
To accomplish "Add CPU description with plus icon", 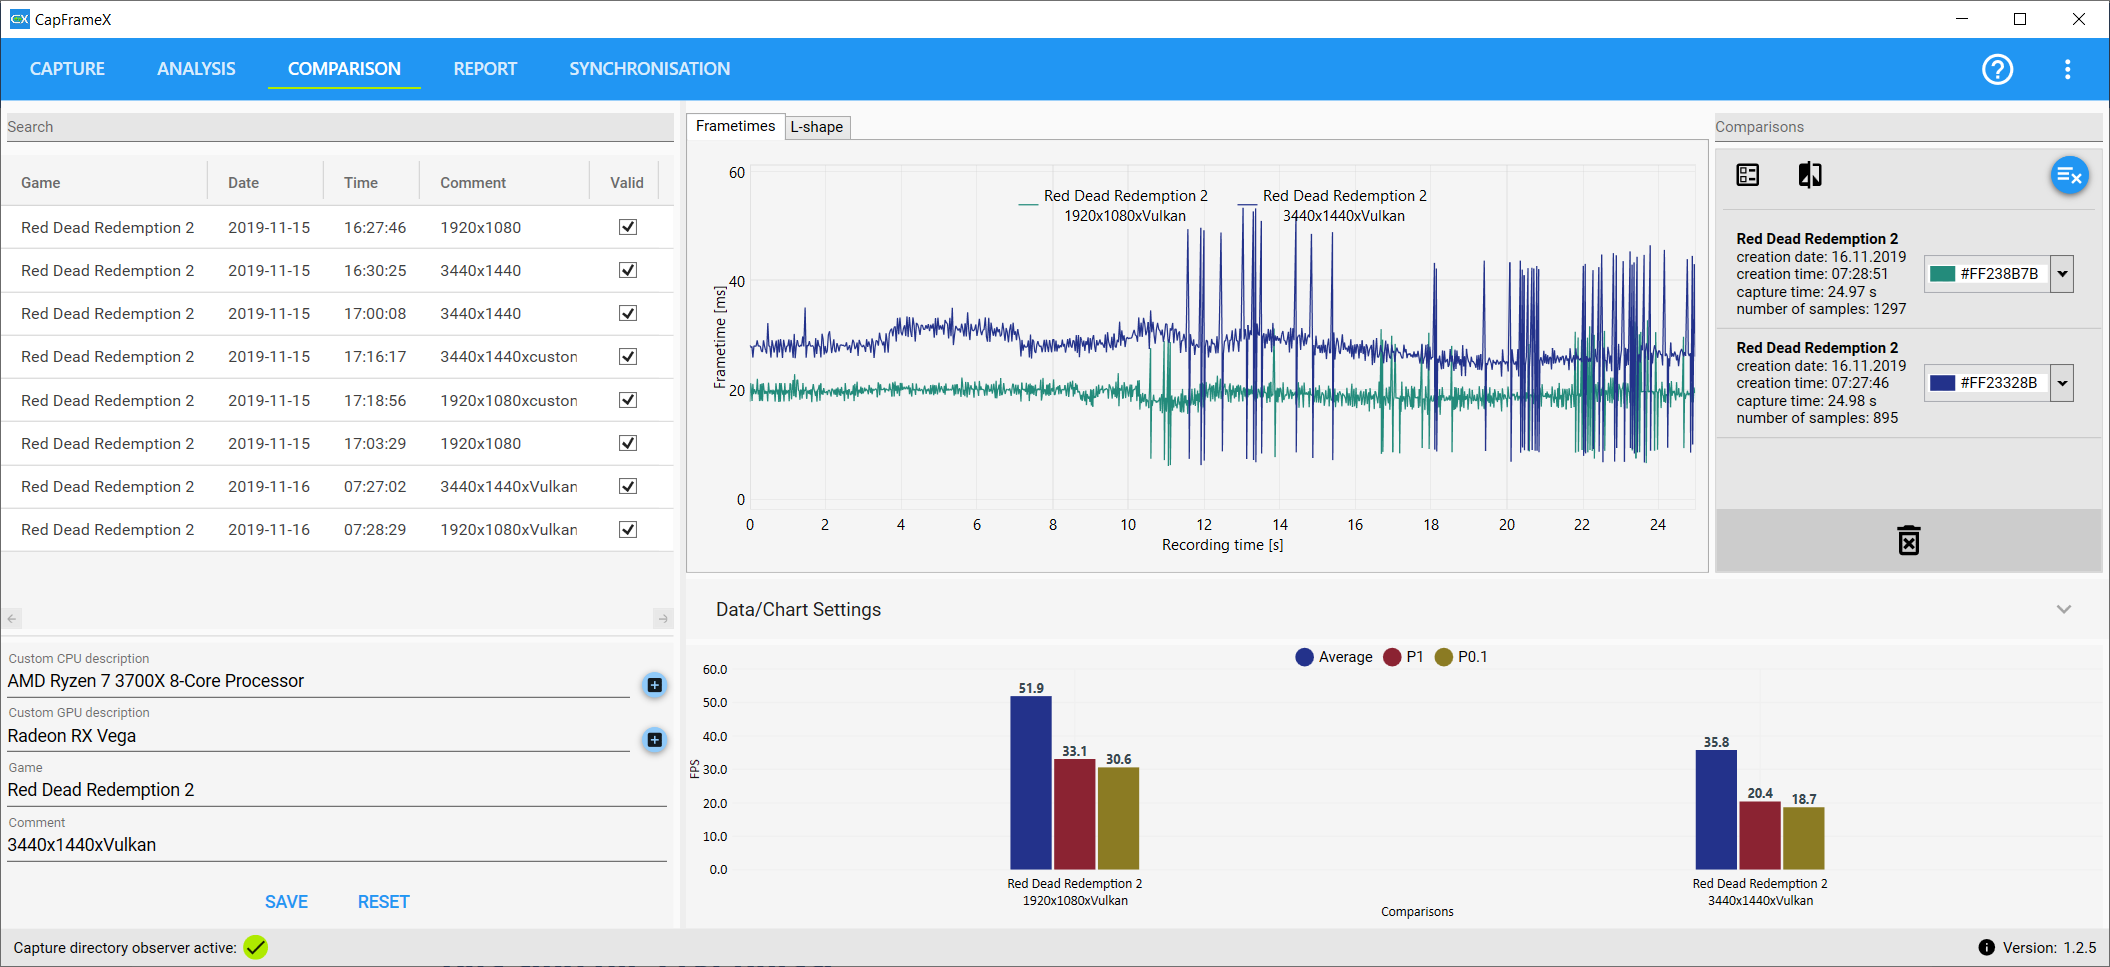I will point(654,685).
